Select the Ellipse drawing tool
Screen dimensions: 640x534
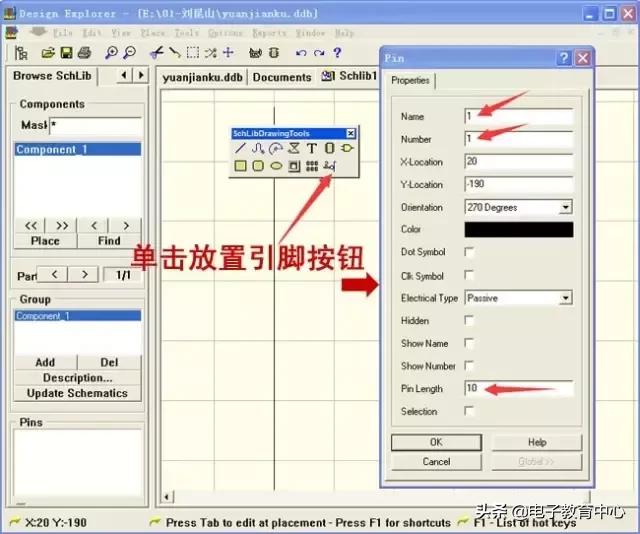pos(276,166)
